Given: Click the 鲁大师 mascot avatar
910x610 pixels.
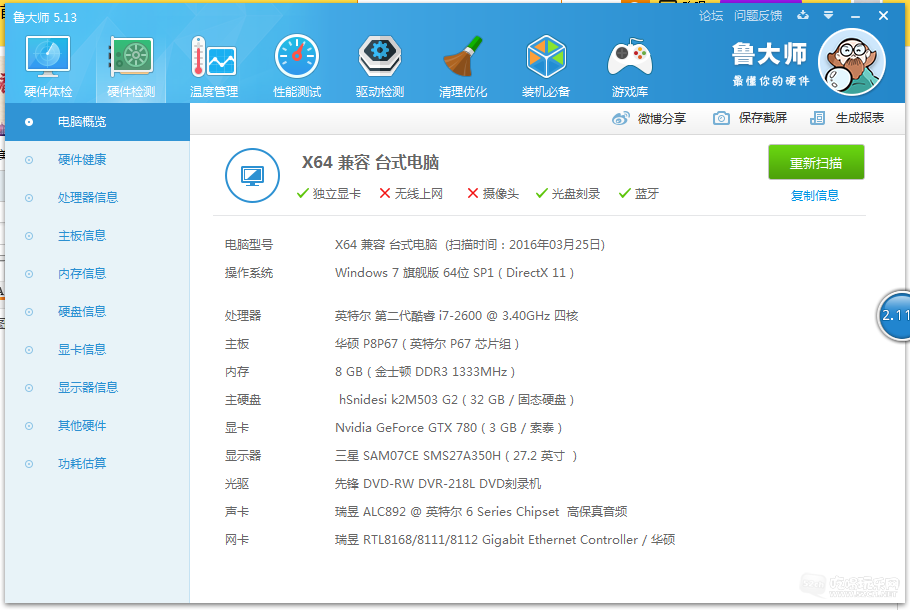Looking at the screenshot, I should click(x=852, y=62).
